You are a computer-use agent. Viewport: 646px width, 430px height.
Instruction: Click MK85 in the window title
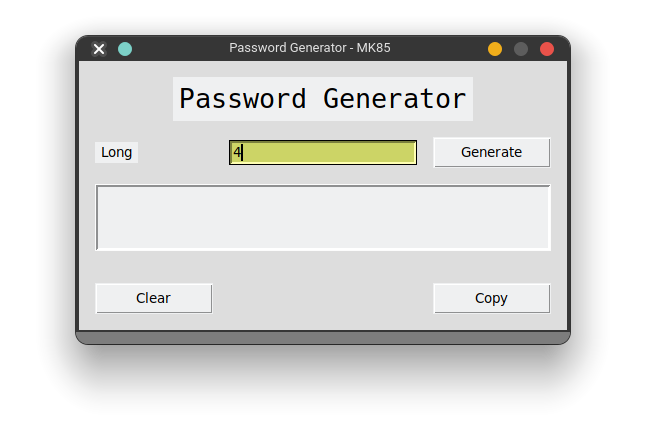click(x=374, y=48)
